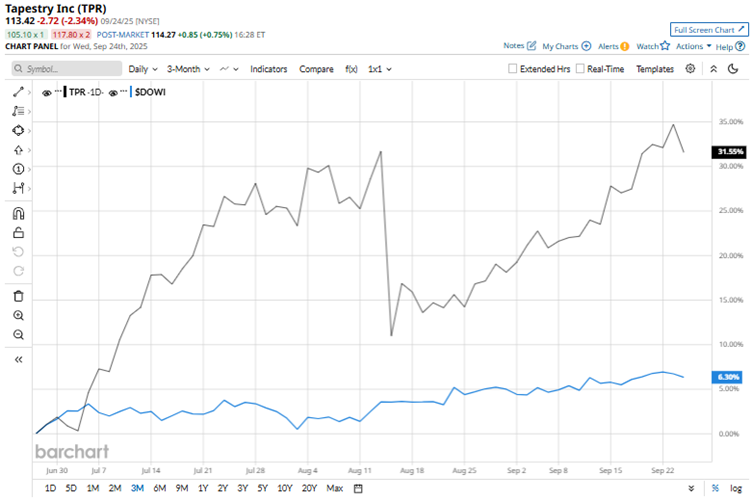Hide the TPR series with eye icon
The image size is (752, 501).
pos(47,92)
